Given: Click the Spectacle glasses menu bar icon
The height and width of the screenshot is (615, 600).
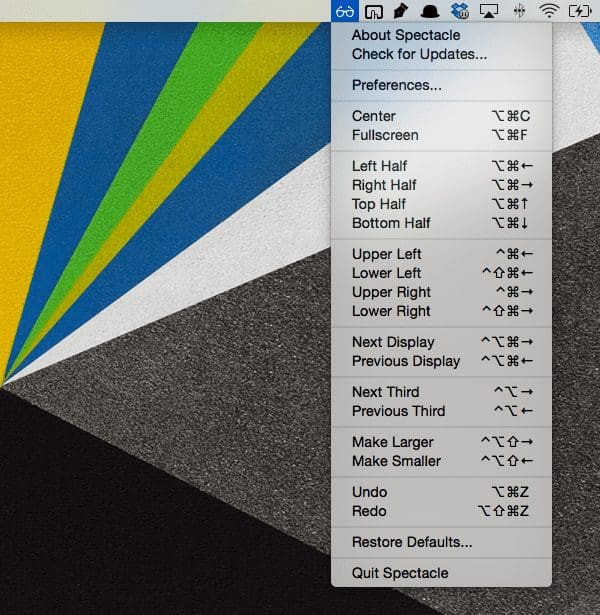Looking at the screenshot, I should (x=345, y=11).
